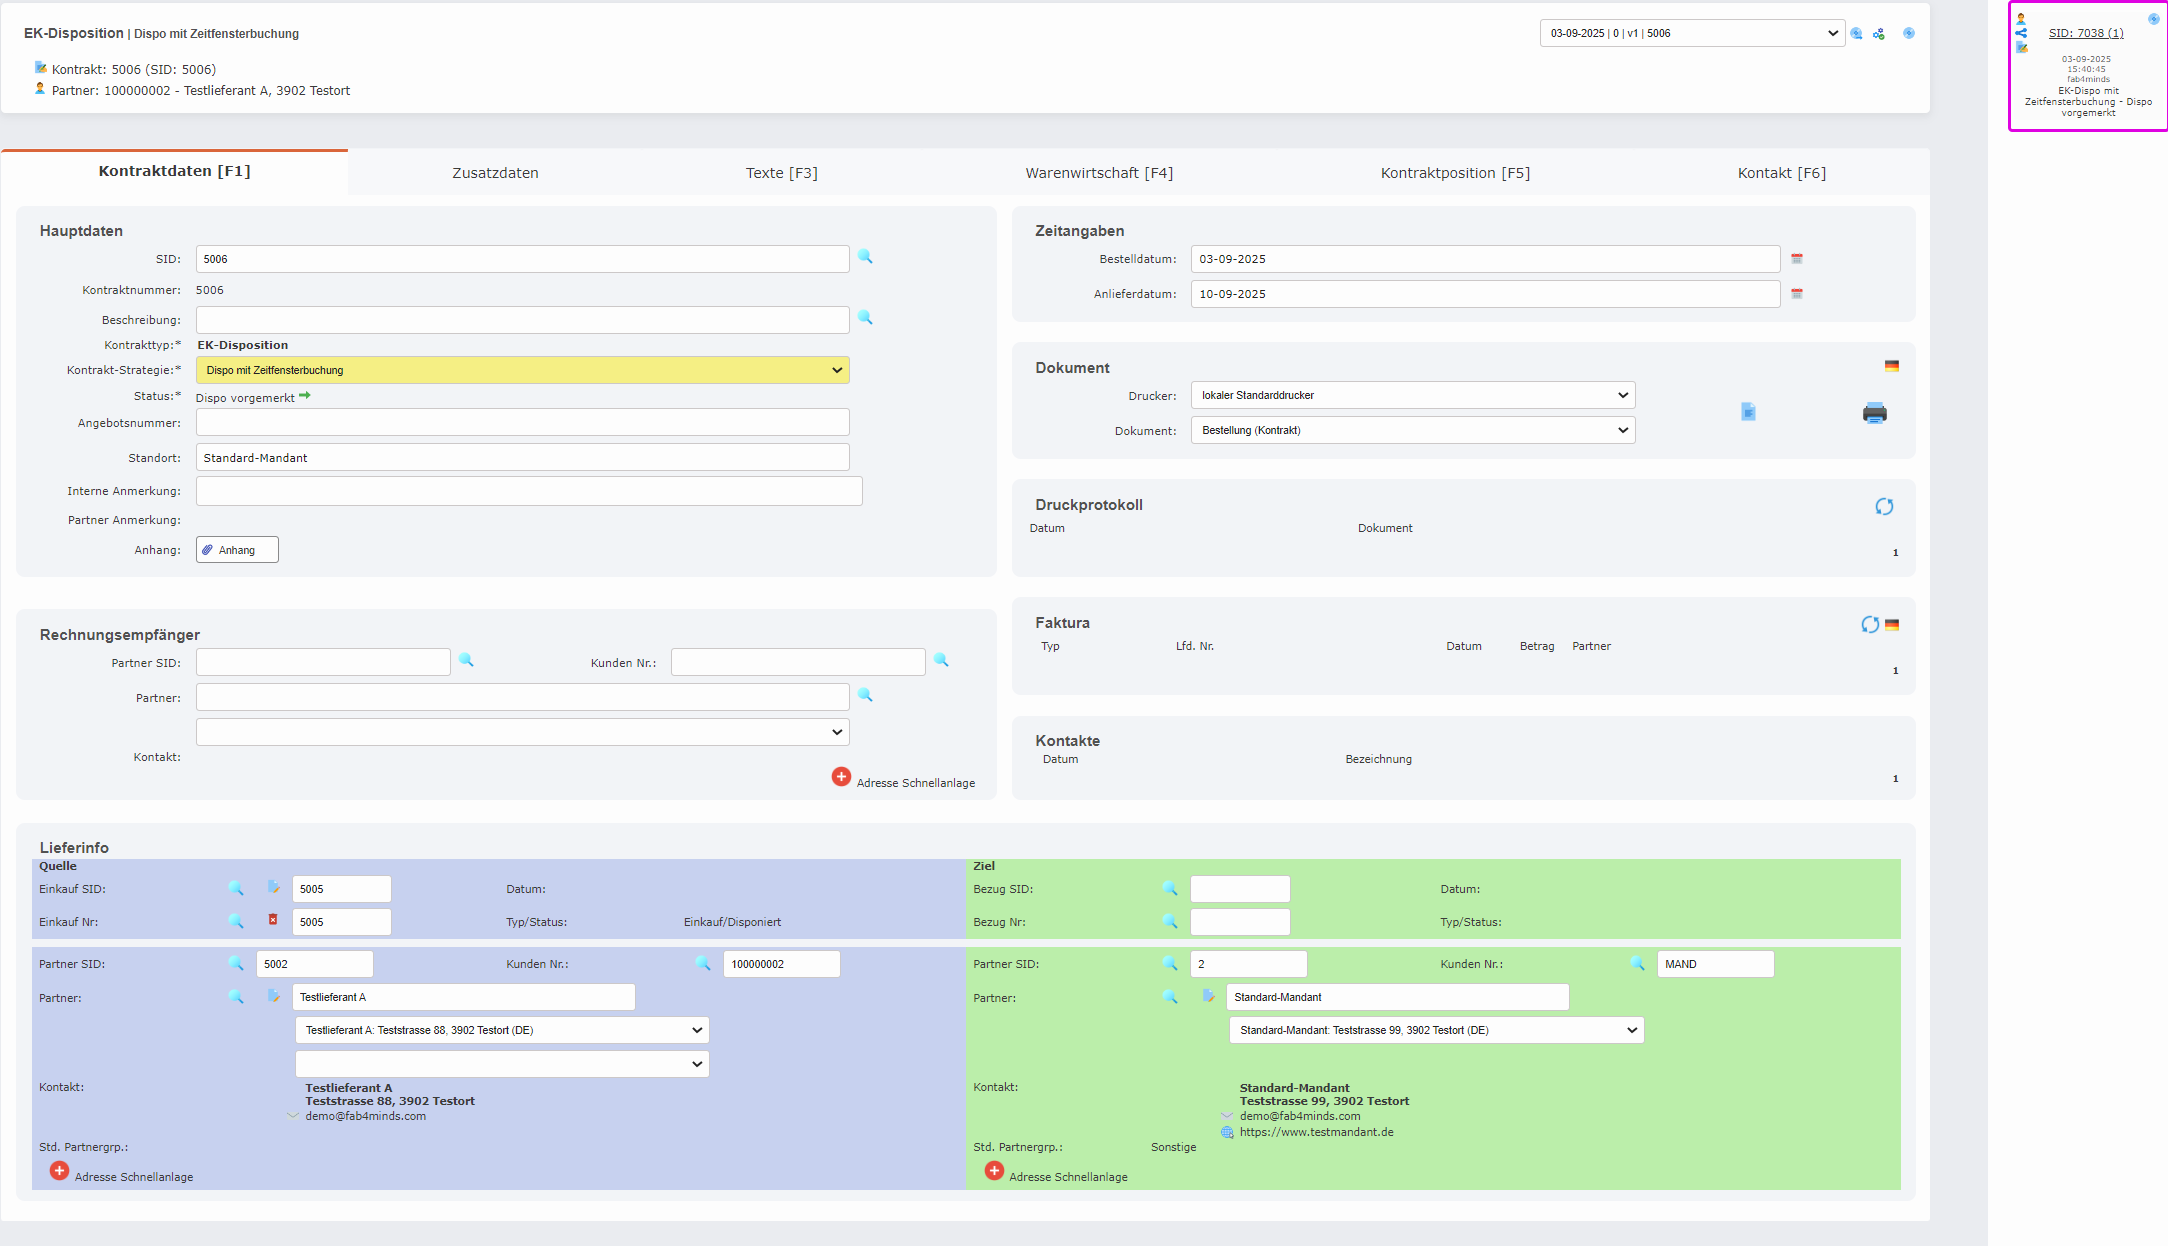Open Kontrakt-Strategie dropdown
Image resolution: width=2168 pixels, height=1246 pixels.
click(x=522, y=370)
